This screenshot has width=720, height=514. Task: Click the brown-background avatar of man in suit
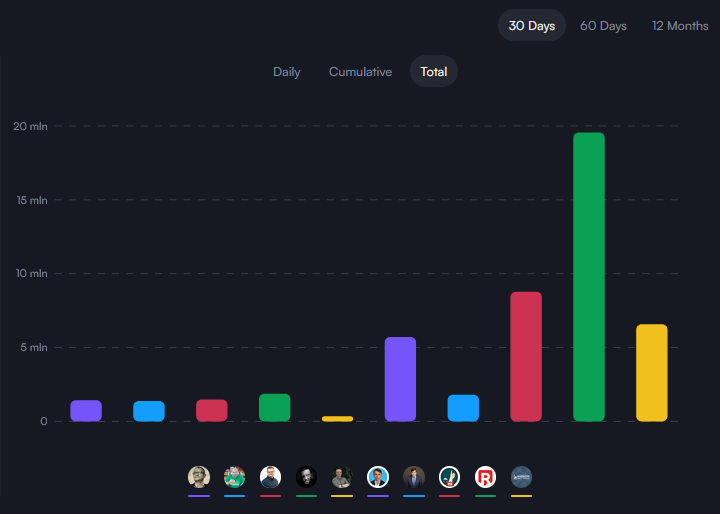[414, 477]
